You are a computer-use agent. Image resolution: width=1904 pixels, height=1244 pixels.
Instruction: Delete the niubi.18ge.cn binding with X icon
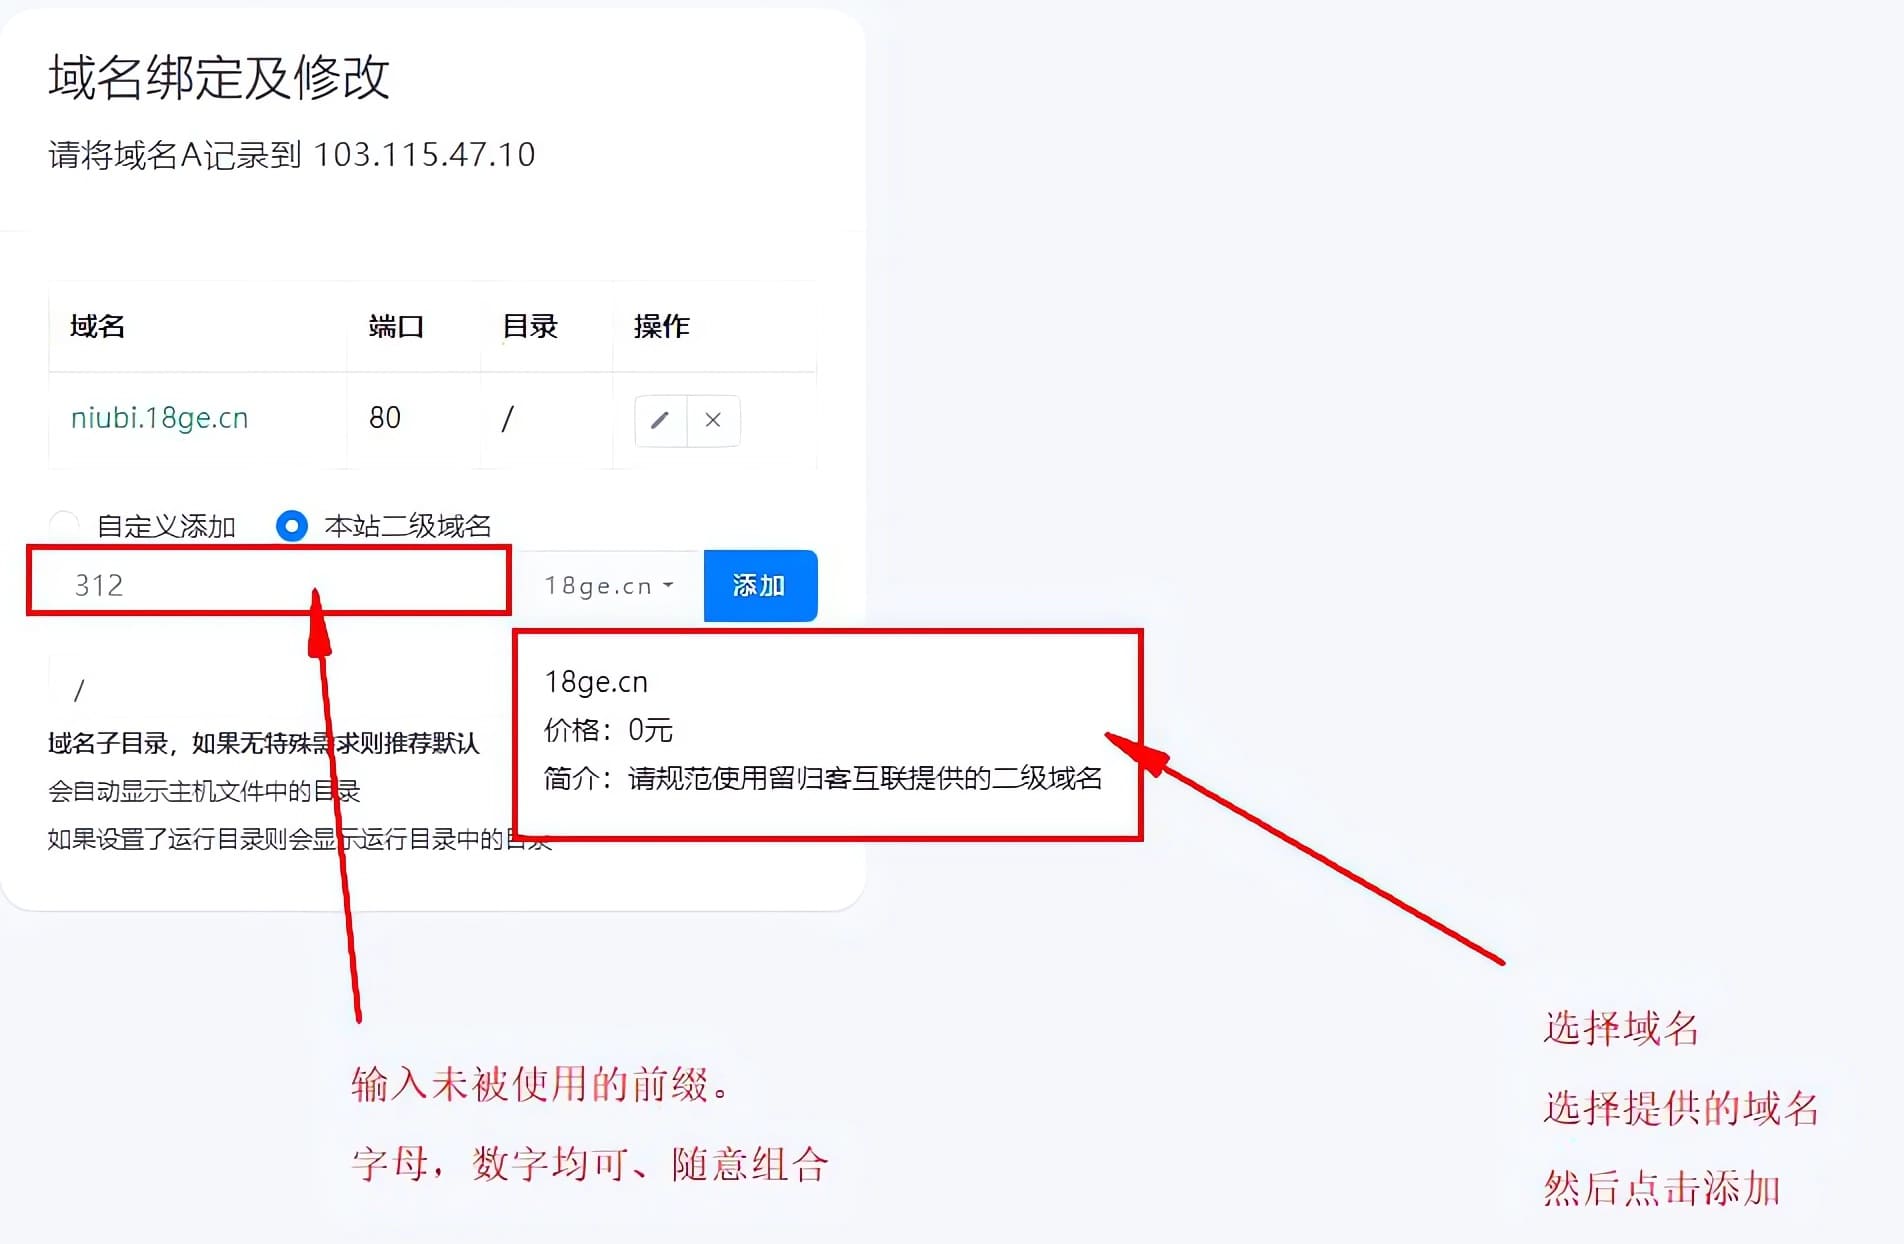point(713,420)
